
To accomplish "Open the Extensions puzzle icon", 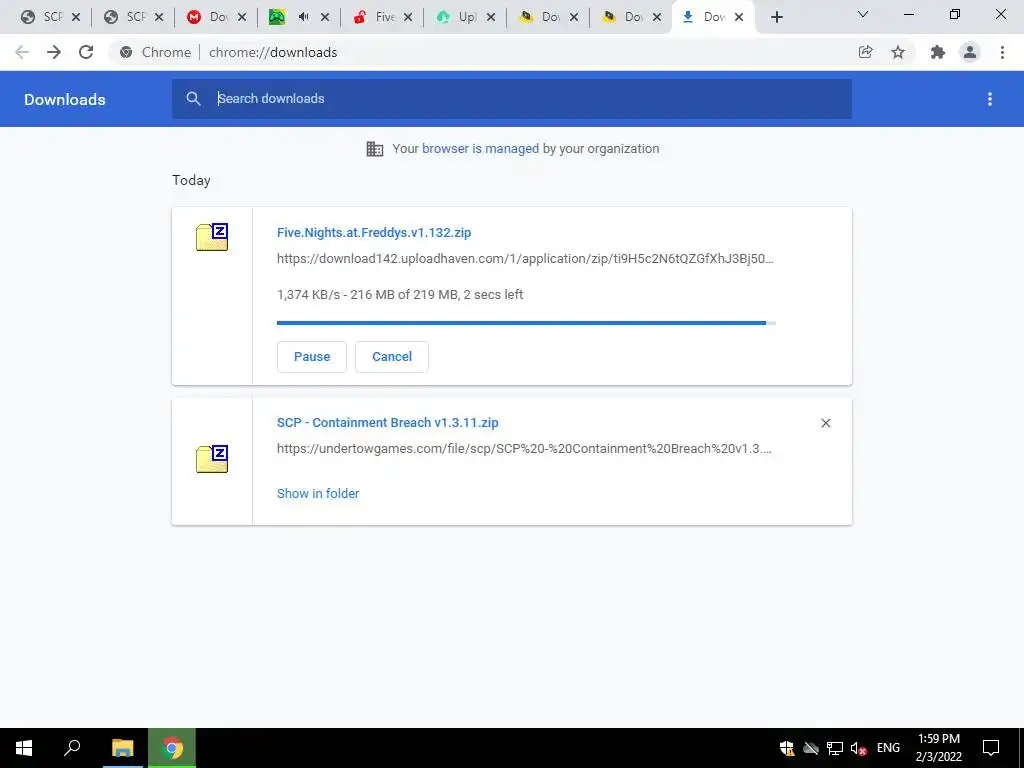I will (938, 52).
